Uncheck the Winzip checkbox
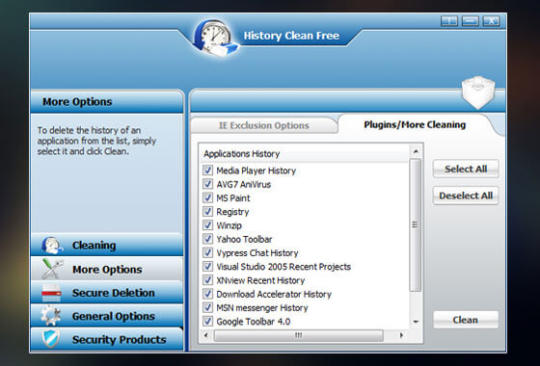540x366 pixels. pos(207,225)
